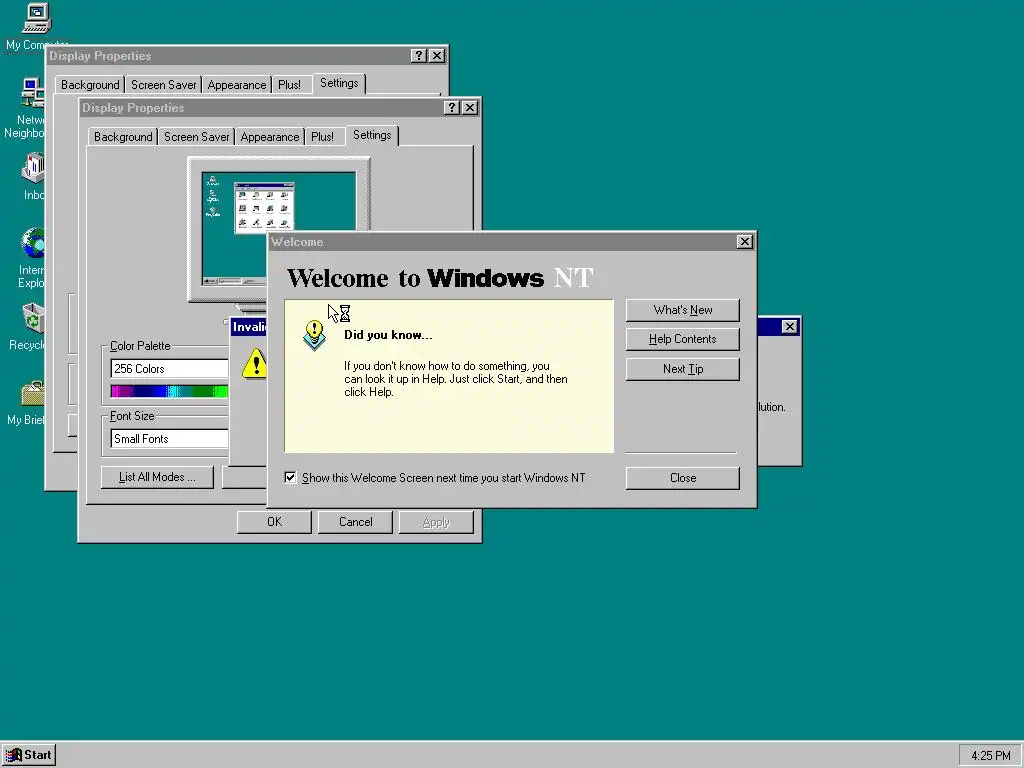Switch to Background tab in front Display Properties
The image size is (1024, 768).
(x=123, y=136)
